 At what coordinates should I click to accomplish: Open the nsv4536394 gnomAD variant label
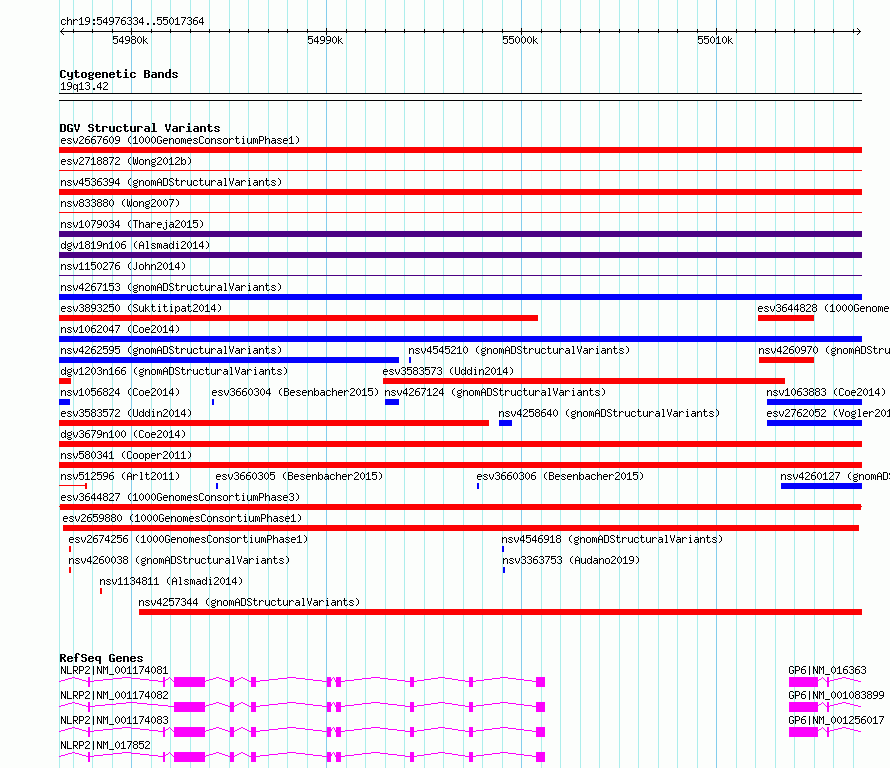pyautogui.click(x=171, y=182)
